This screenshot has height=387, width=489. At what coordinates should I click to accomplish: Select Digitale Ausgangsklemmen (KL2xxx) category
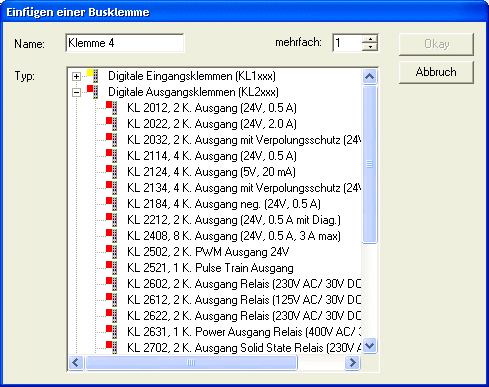[x=193, y=92]
